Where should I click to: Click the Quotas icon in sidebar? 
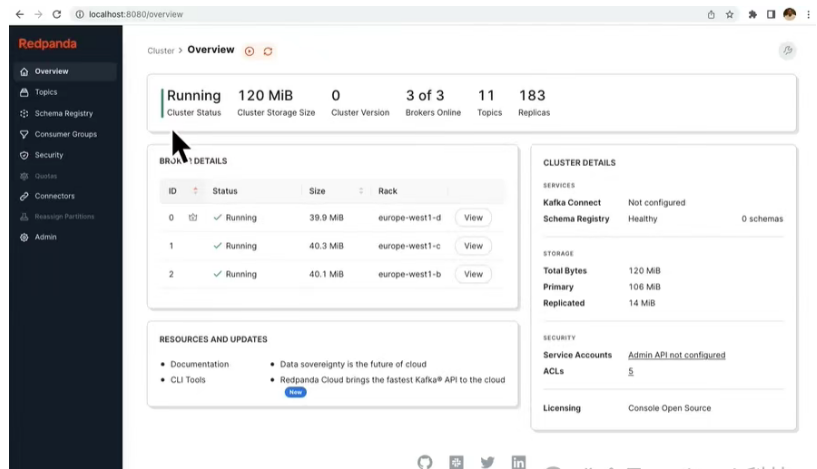[24, 176]
